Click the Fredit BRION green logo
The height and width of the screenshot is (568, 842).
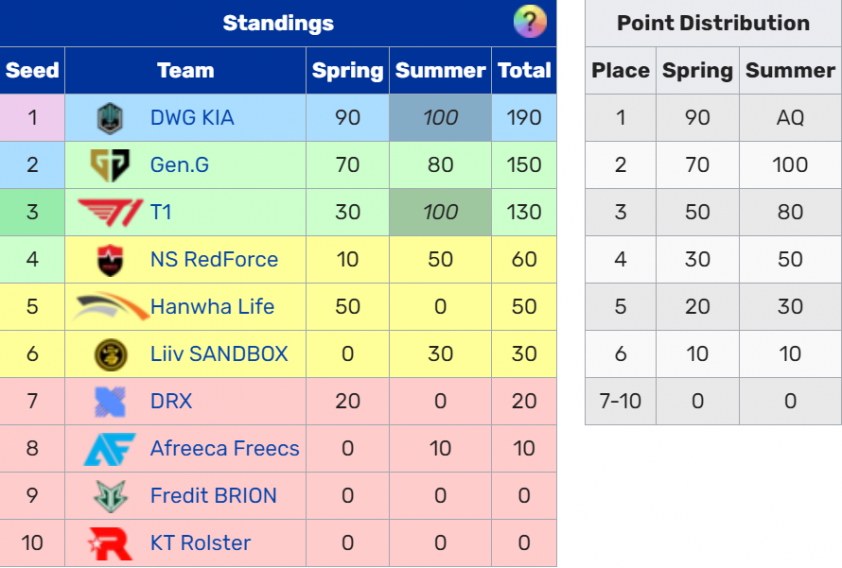tap(110, 496)
